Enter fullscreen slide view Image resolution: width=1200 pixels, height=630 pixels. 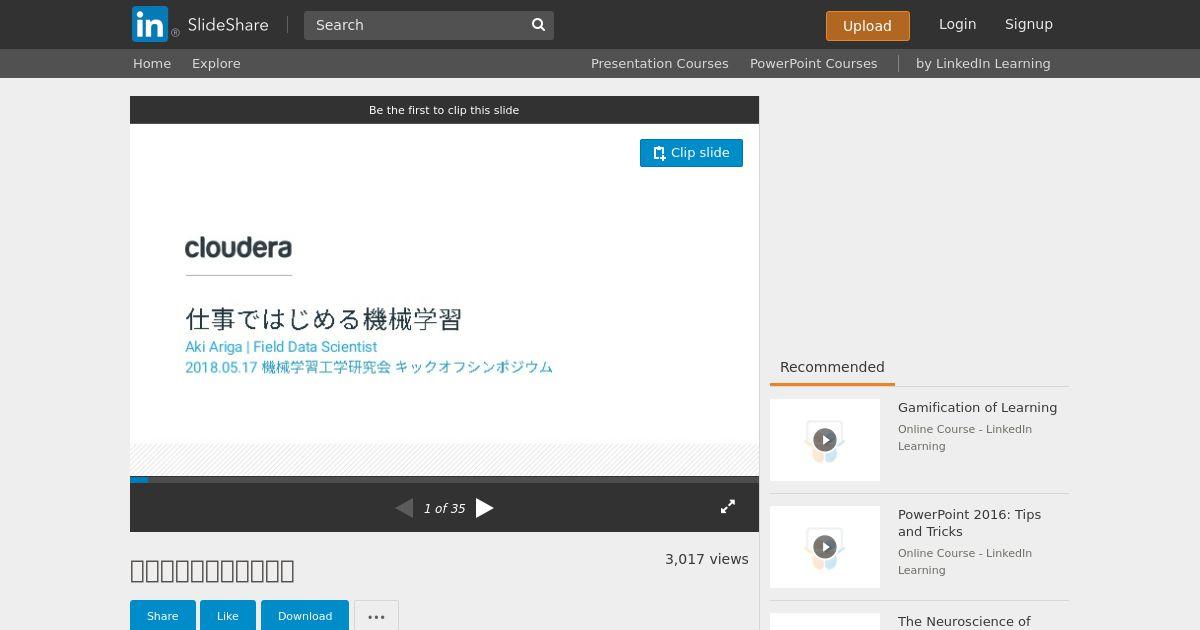pos(728,507)
